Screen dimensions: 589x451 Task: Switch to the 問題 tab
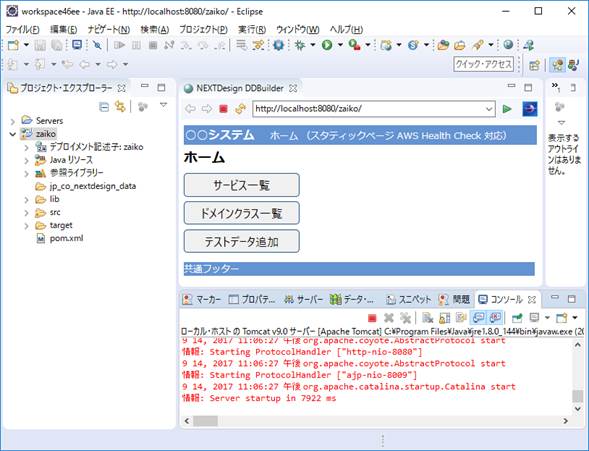(x=455, y=299)
